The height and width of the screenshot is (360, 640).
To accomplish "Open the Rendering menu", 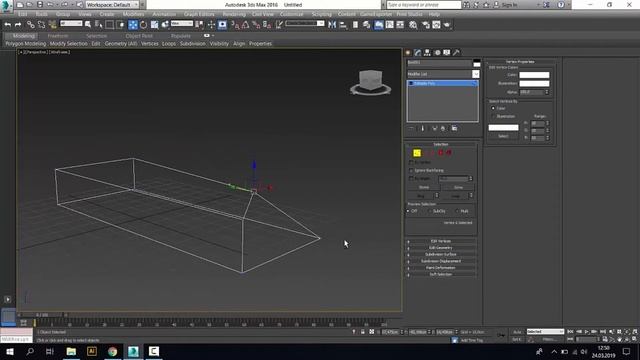I will pyautogui.click(x=234, y=14).
